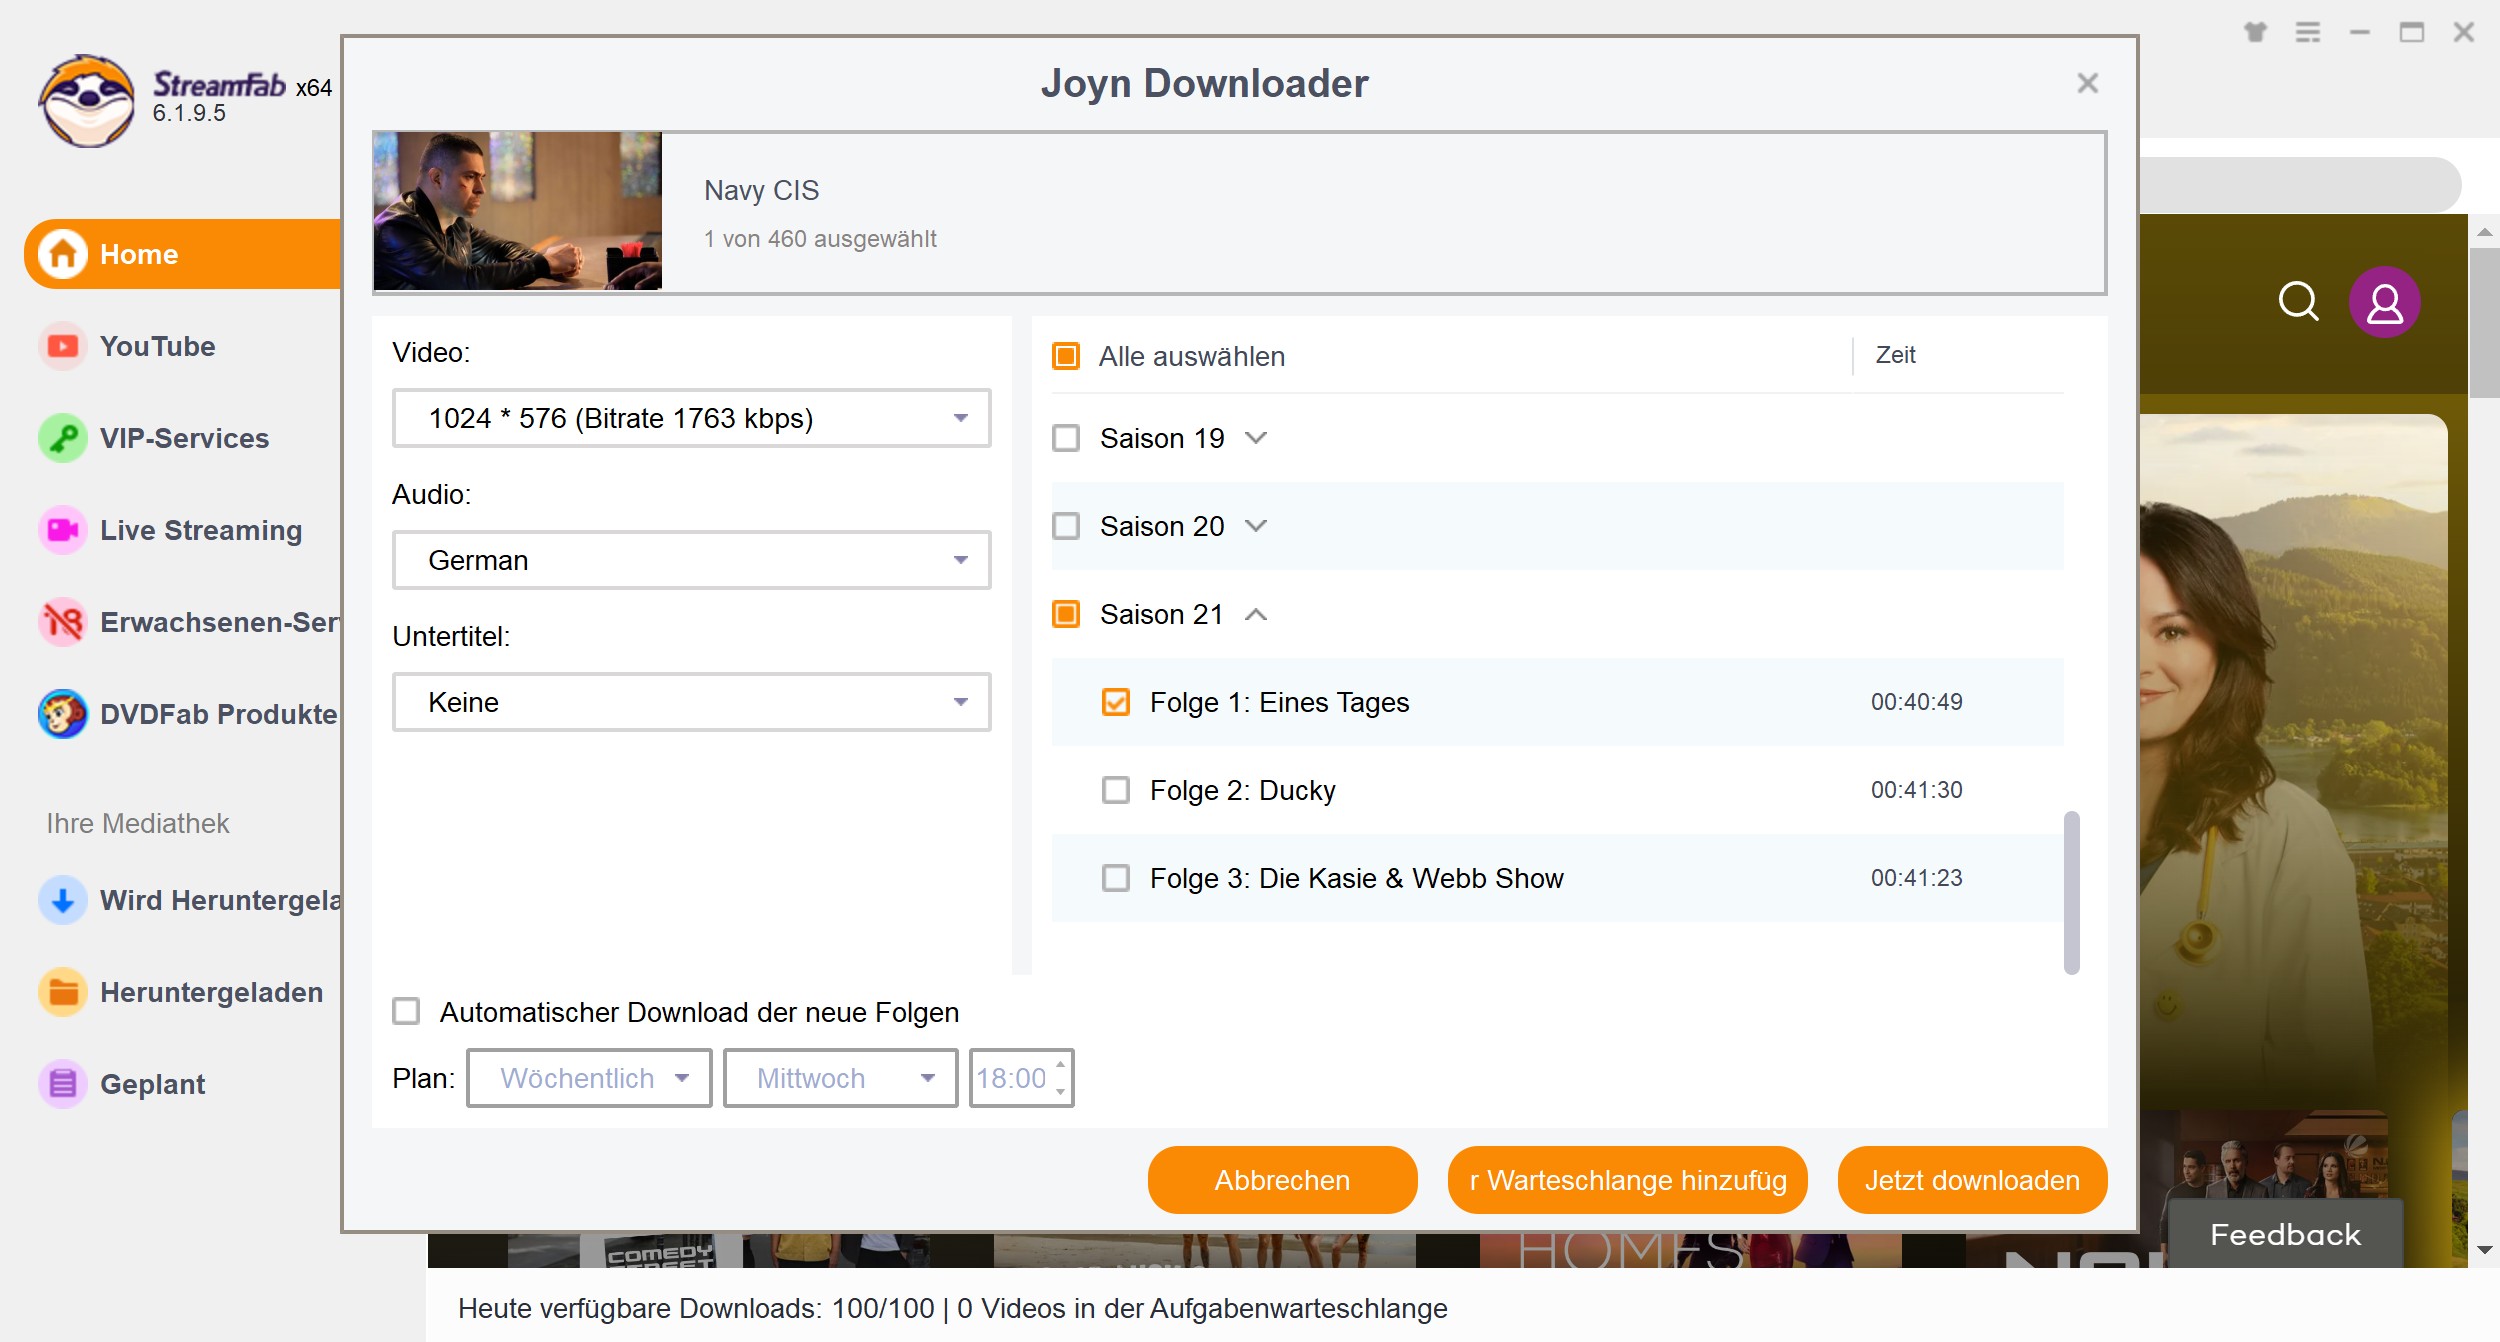
Task: Toggle the Saison 21 checkbox
Action: (x=1066, y=614)
